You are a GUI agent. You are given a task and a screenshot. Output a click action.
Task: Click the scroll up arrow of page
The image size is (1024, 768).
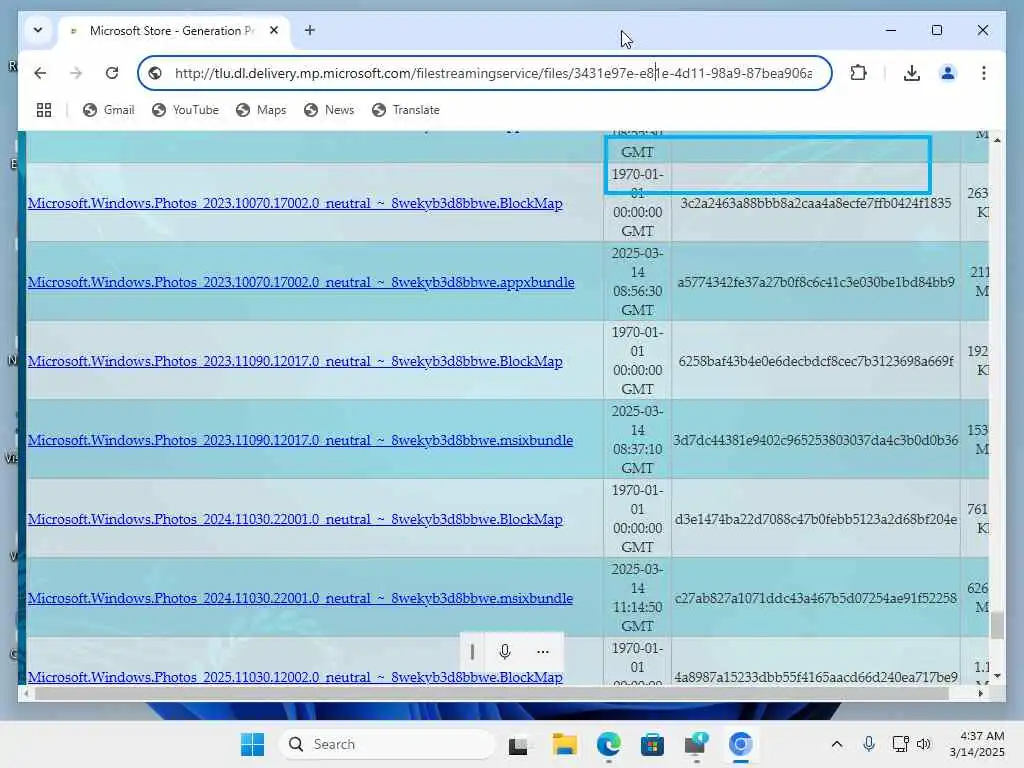pos(997,140)
